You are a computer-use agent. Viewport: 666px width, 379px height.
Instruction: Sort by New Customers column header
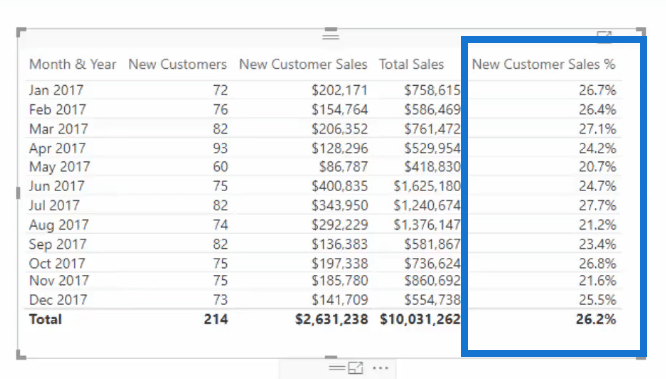pyautogui.click(x=178, y=65)
